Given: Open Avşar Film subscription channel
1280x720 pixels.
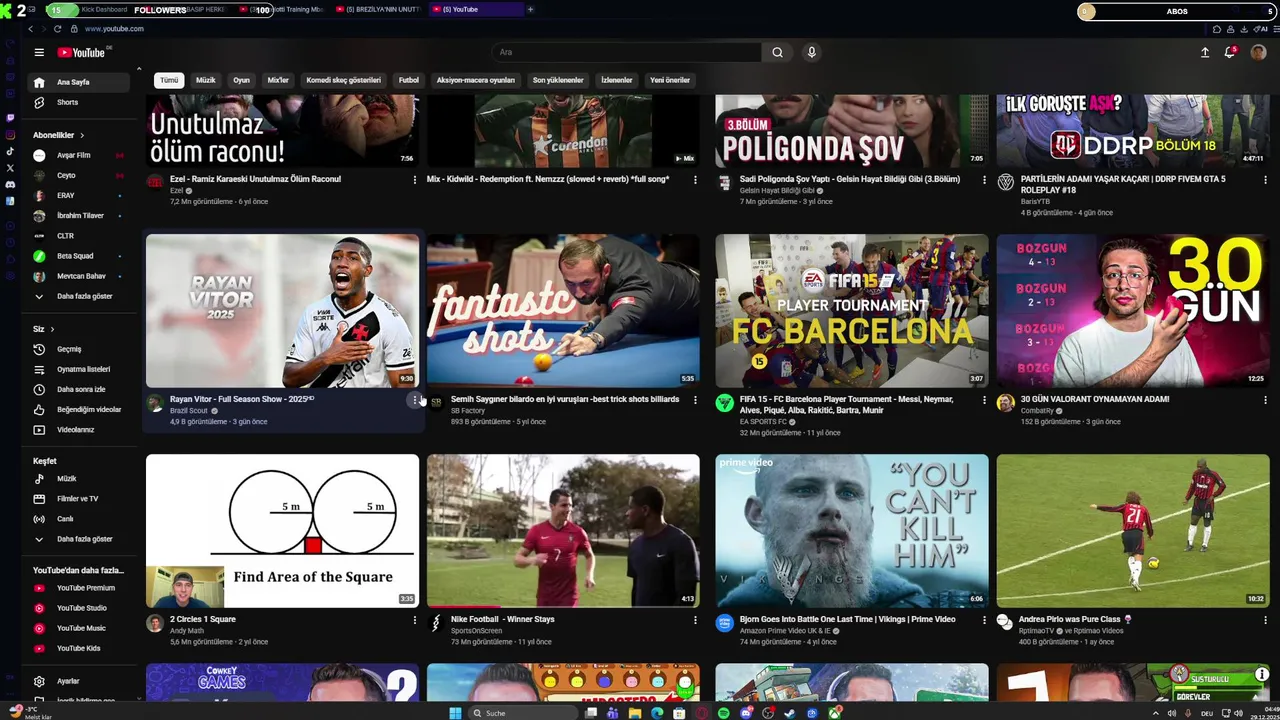Looking at the screenshot, I should [78, 155].
